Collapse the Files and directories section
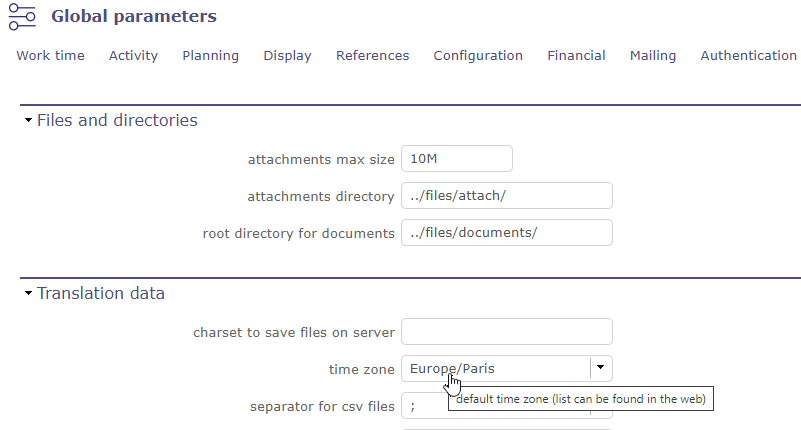 pos(28,121)
